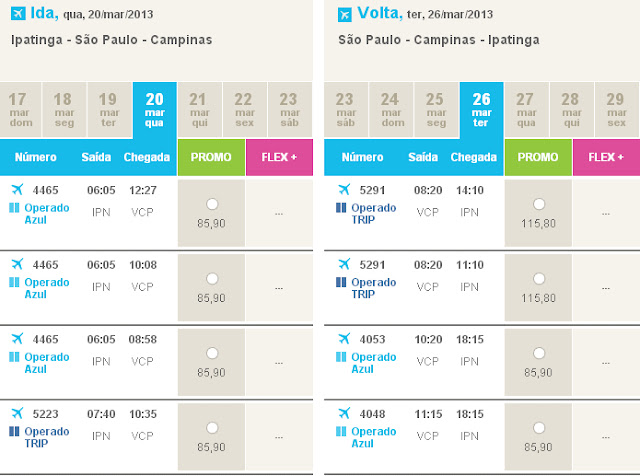Click airplane icon of outbound flight 5223
640x476 pixels.
point(16,413)
